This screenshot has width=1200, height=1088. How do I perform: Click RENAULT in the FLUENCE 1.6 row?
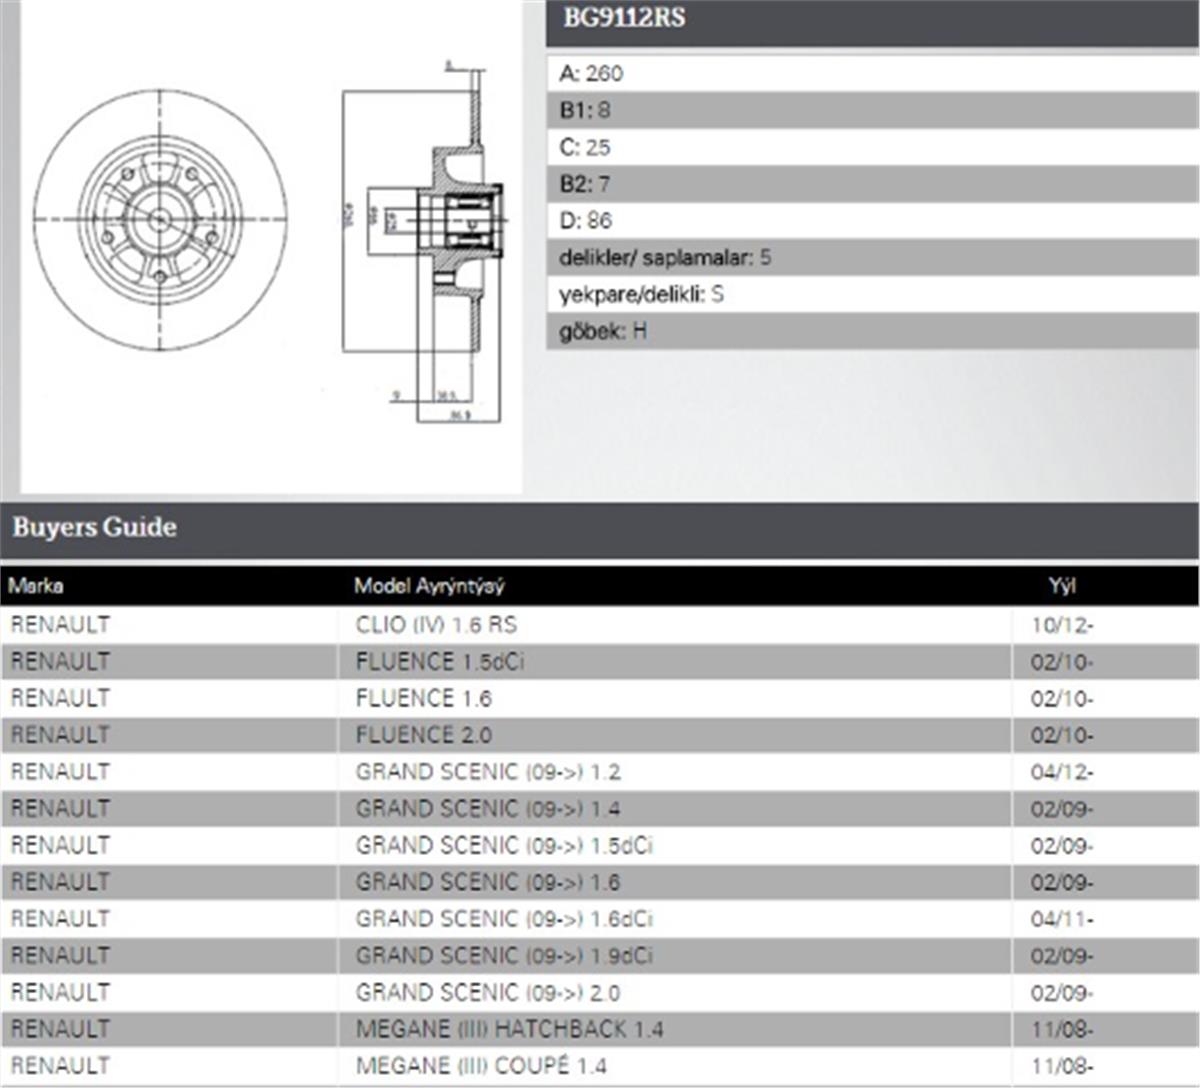pos(60,698)
